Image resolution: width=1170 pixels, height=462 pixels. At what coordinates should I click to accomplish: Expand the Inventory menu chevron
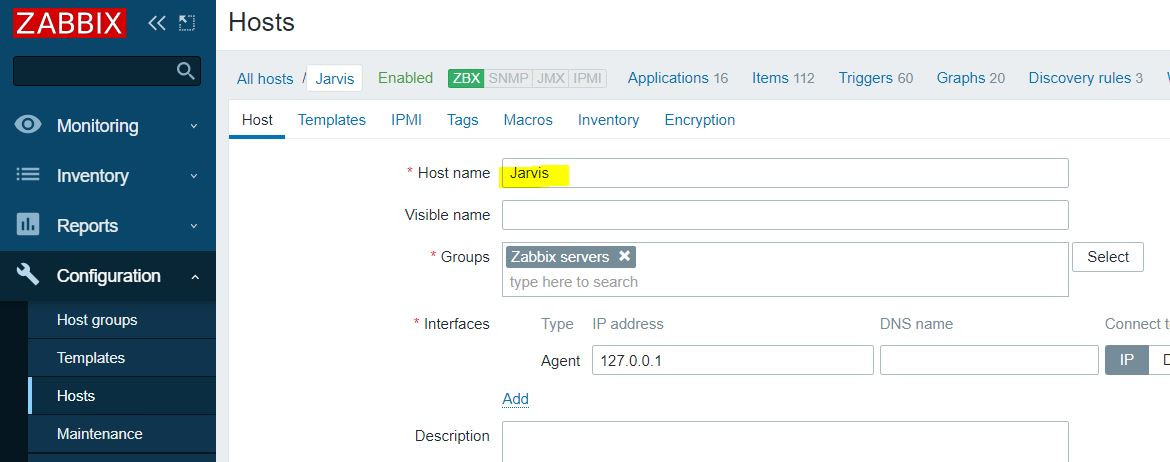(194, 176)
